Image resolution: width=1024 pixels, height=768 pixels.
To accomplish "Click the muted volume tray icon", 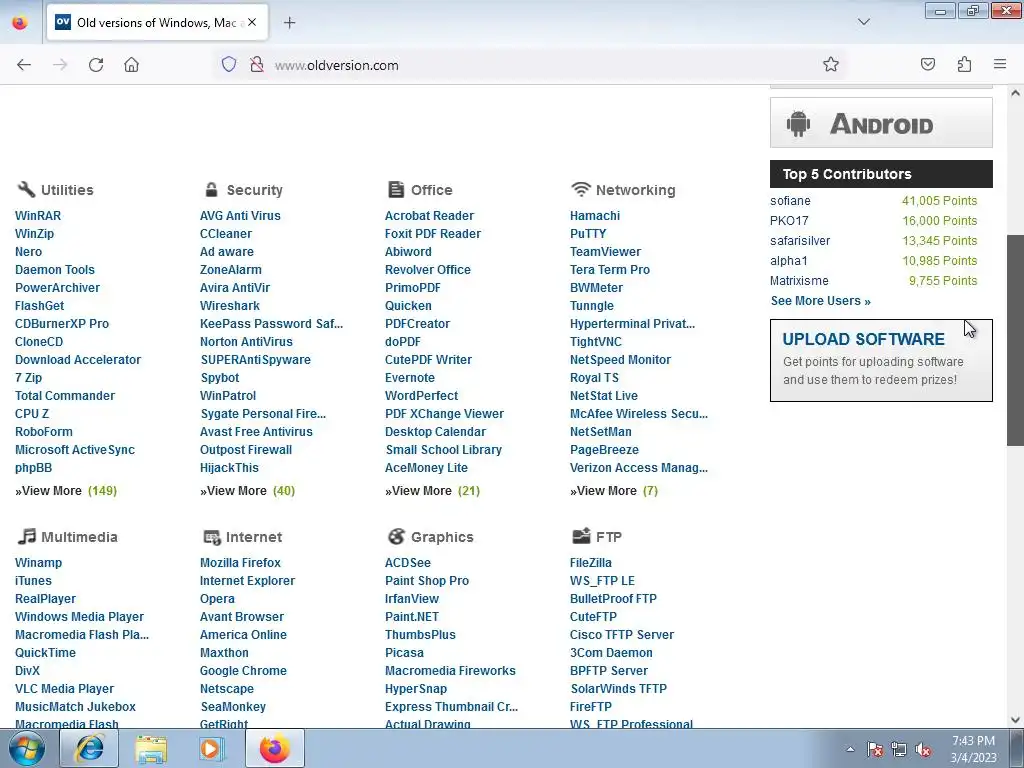I will [x=923, y=750].
